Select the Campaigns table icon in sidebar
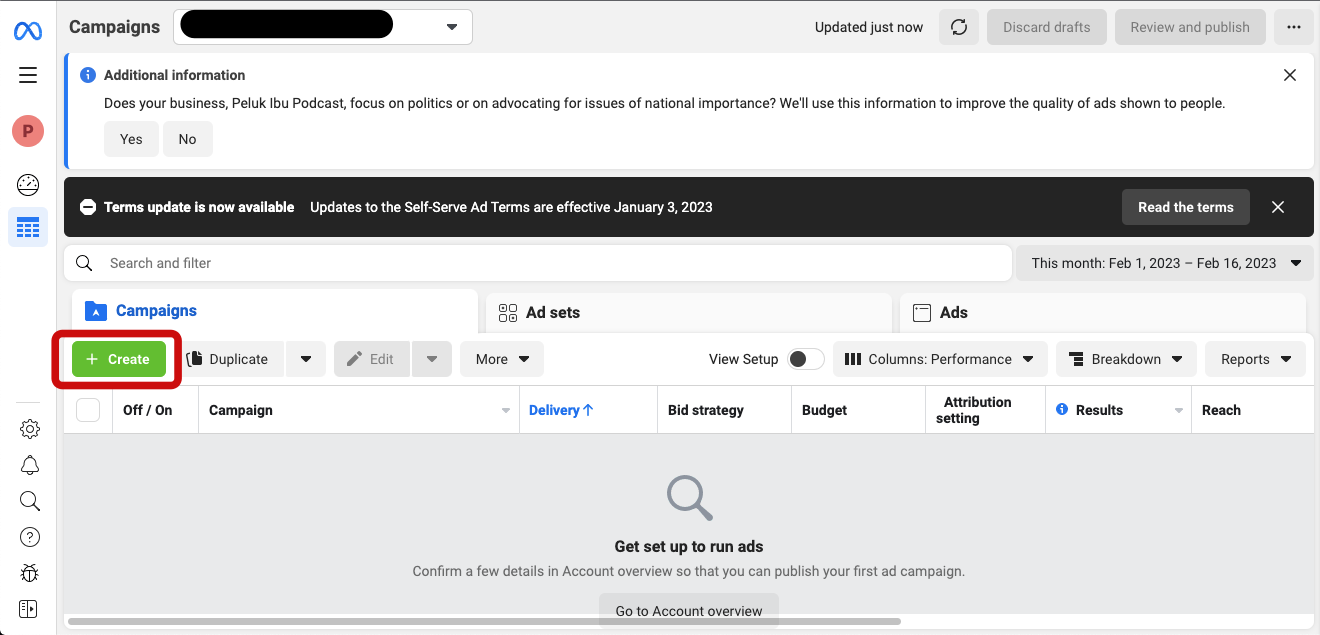Screen dimensions: 1320x635 28,228
